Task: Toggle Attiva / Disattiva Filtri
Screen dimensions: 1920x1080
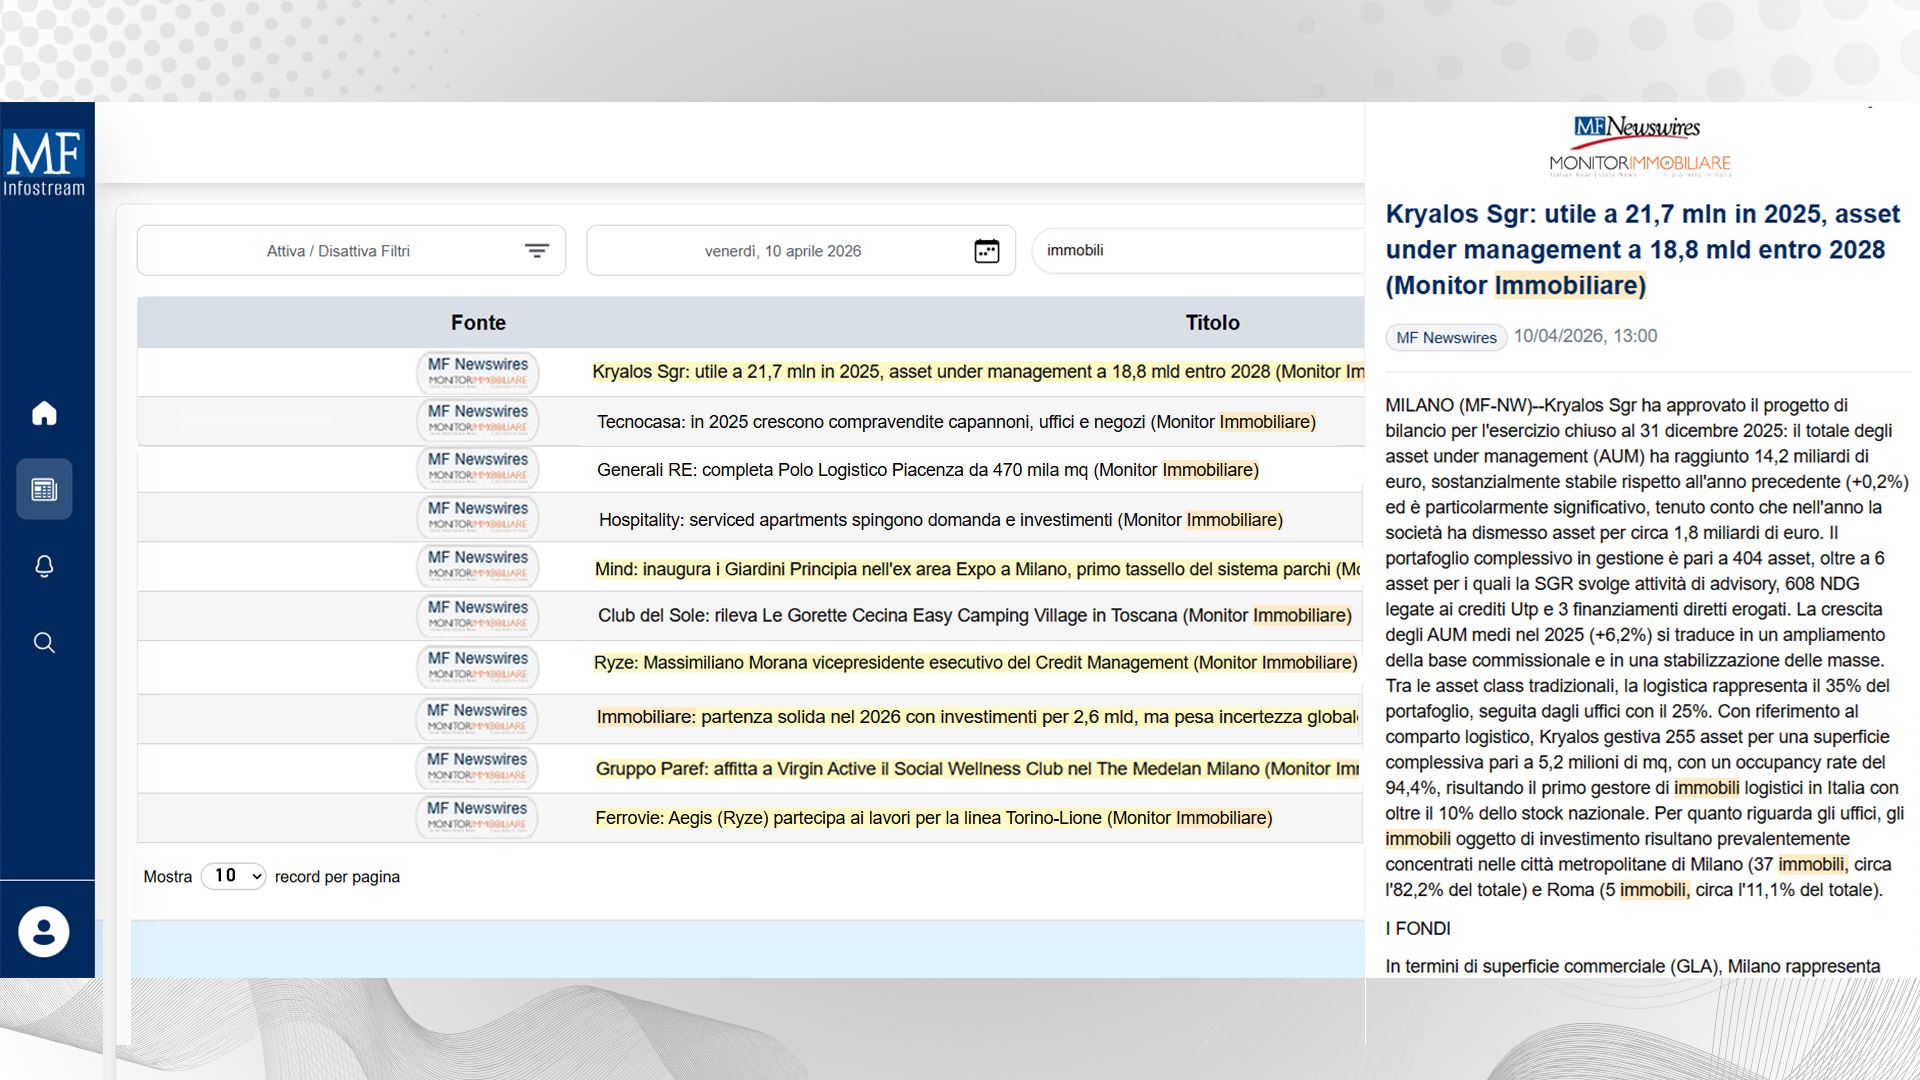Action: pyautogui.click(x=338, y=251)
